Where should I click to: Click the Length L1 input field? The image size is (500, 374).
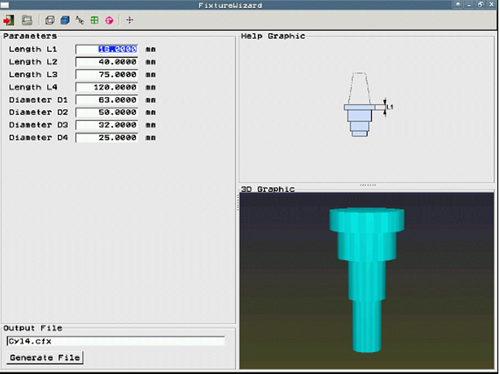(107, 49)
